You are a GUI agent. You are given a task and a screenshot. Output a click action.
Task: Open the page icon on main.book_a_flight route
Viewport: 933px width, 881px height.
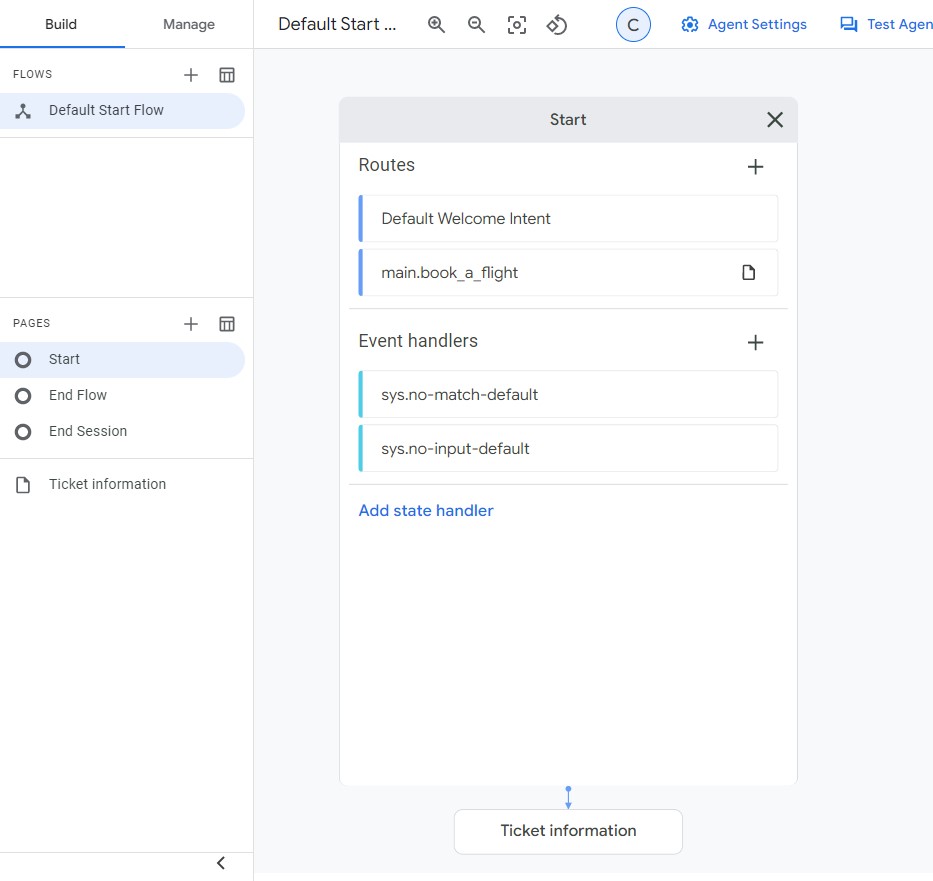click(749, 272)
